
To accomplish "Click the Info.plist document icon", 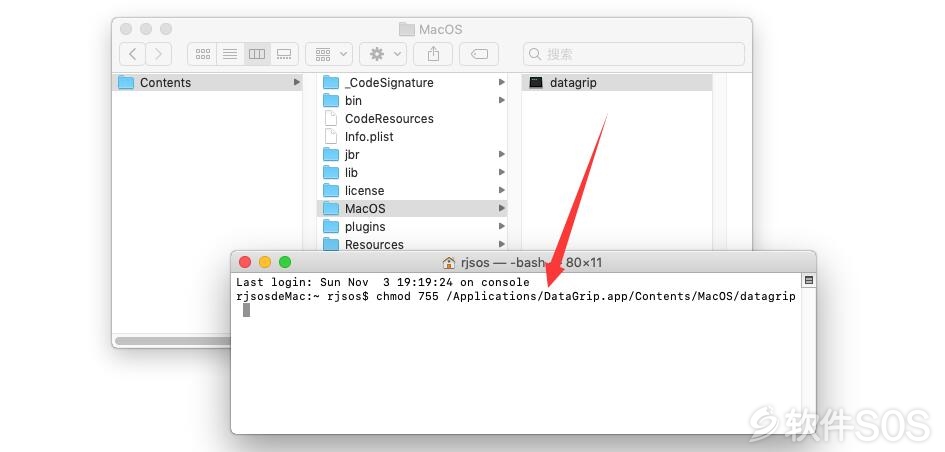I will [330, 136].
